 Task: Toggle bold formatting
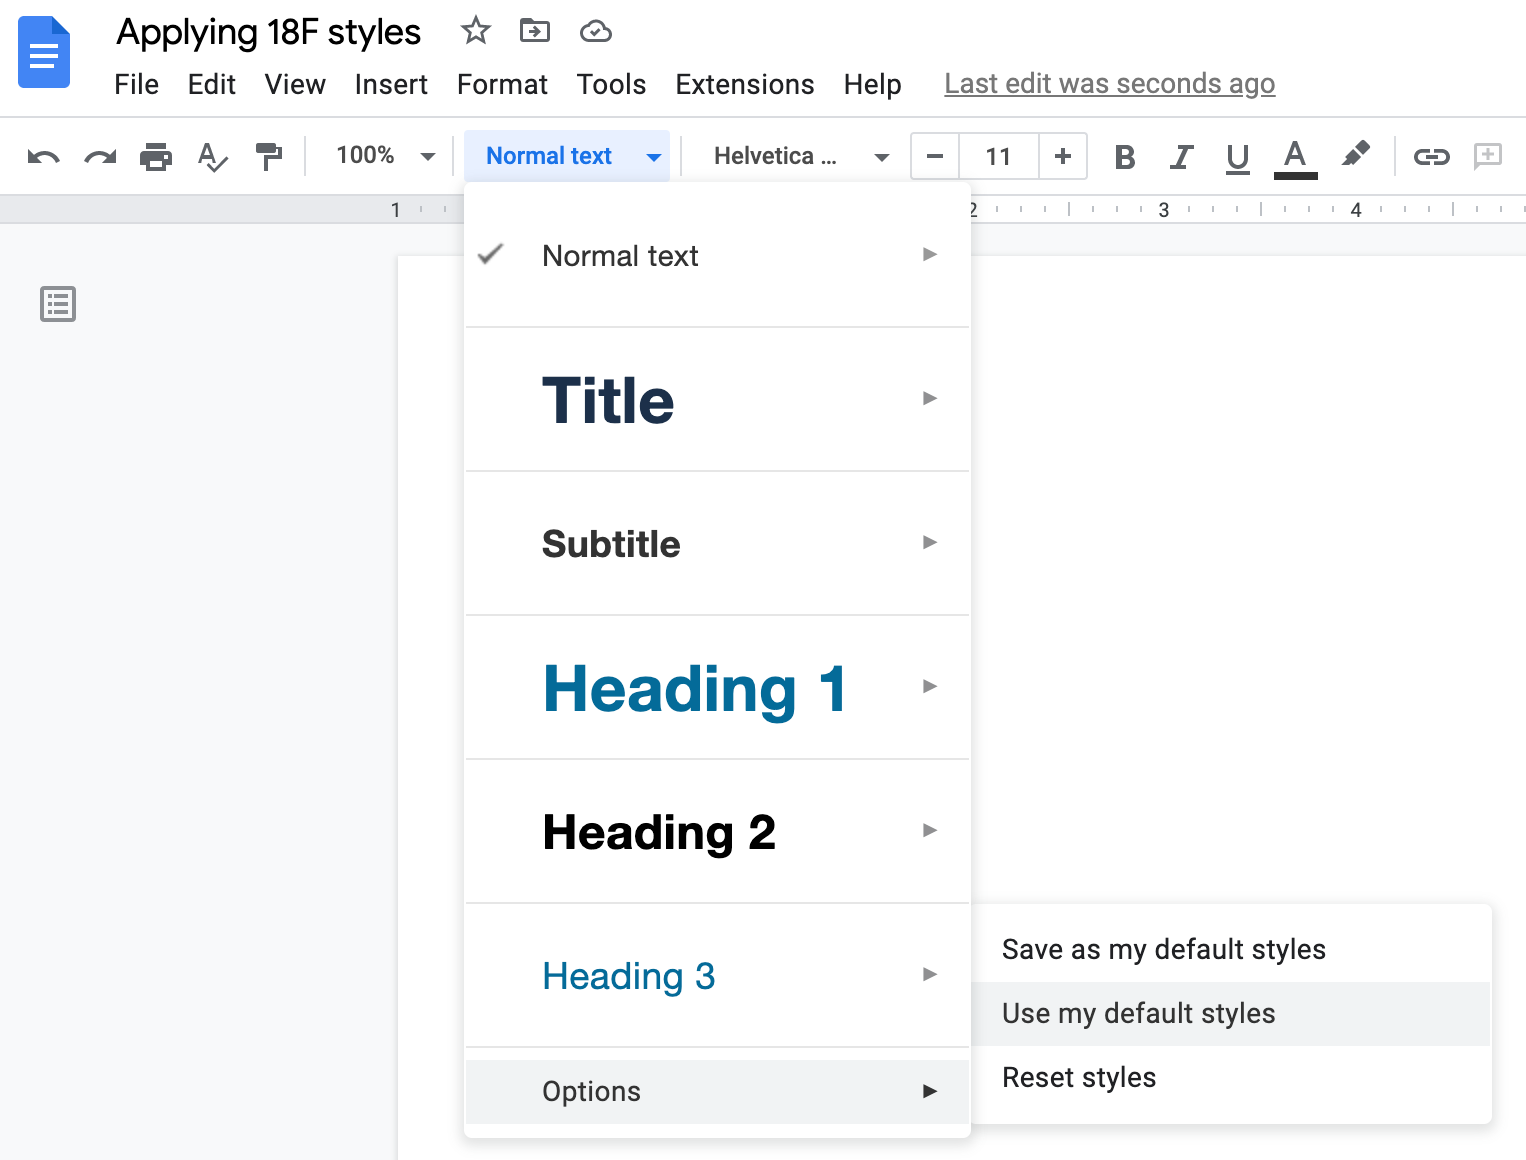pyautogui.click(x=1124, y=156)
